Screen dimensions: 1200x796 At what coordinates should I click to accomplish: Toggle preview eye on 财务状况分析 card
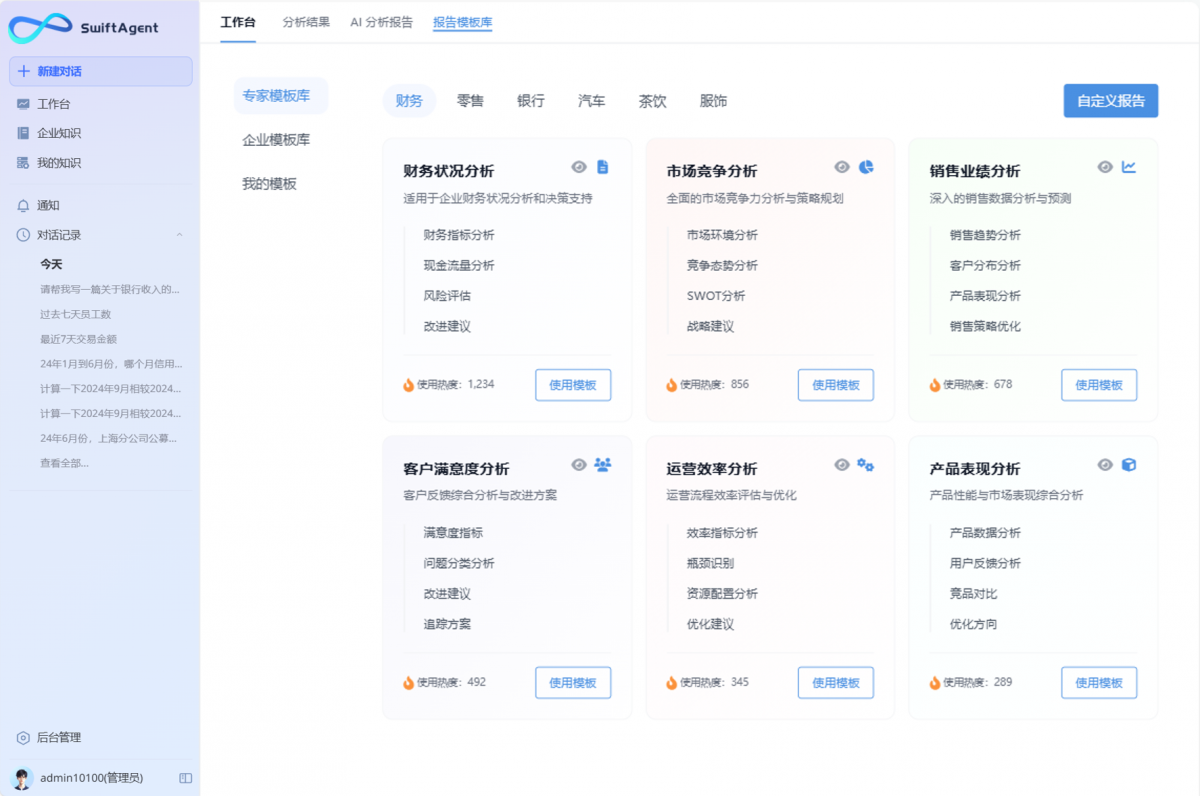click(578, 168)
